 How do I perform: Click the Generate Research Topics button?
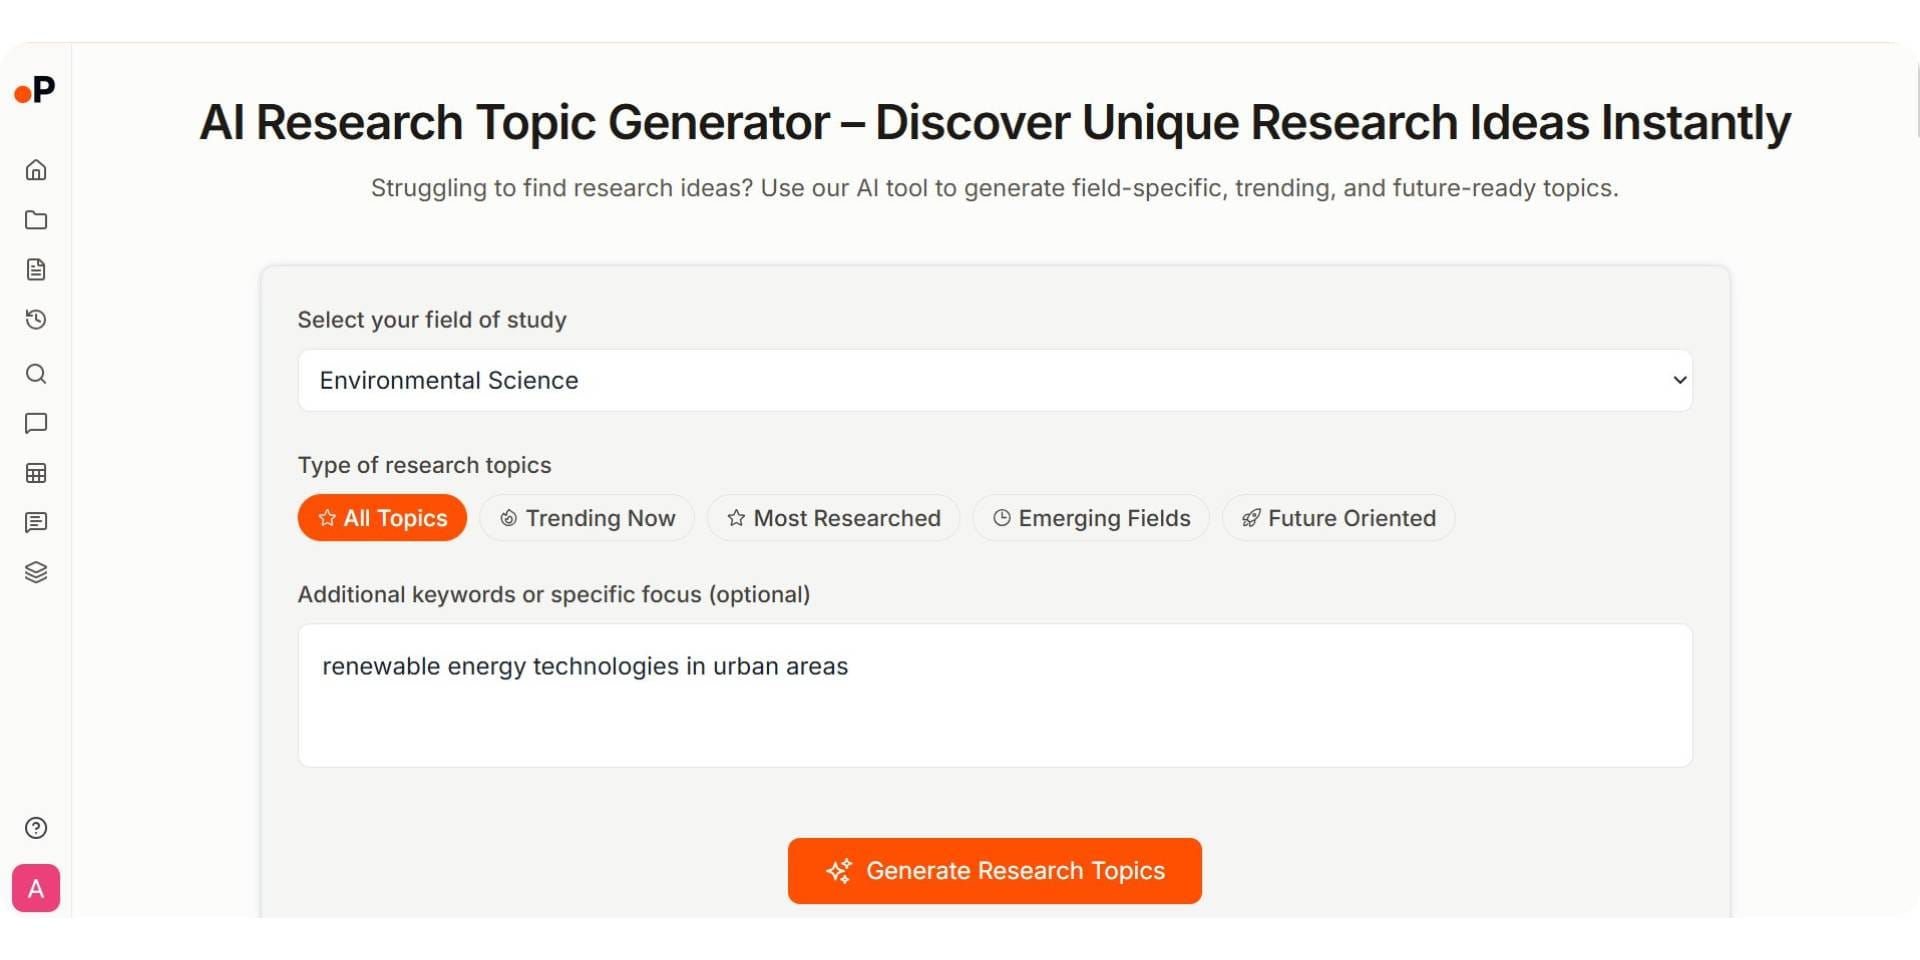(x=994, y=870)
